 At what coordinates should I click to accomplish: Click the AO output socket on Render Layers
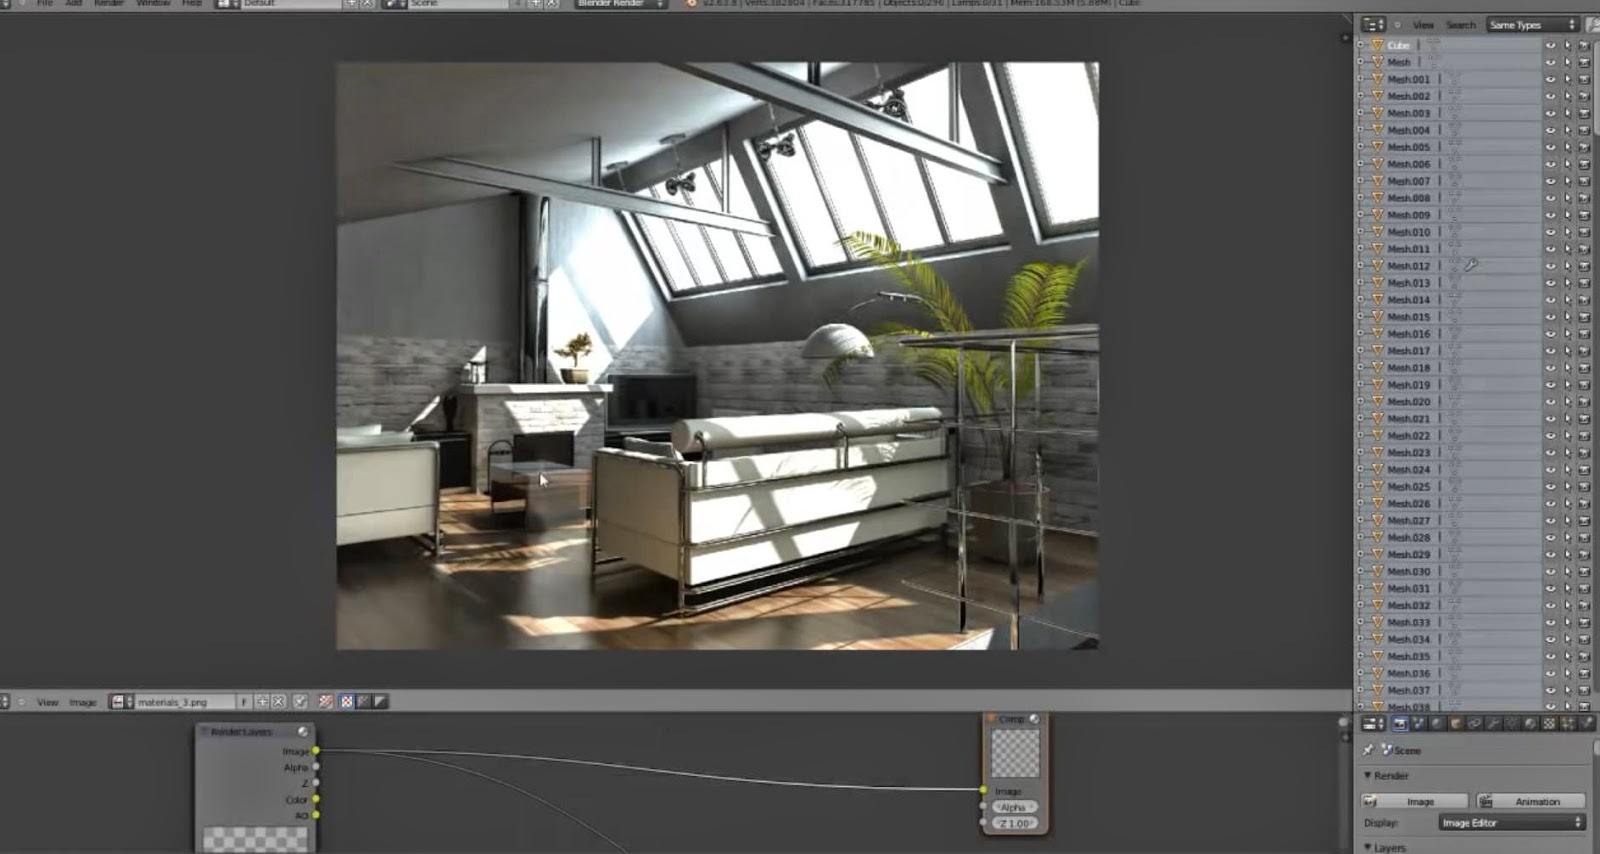pos(316,815)
